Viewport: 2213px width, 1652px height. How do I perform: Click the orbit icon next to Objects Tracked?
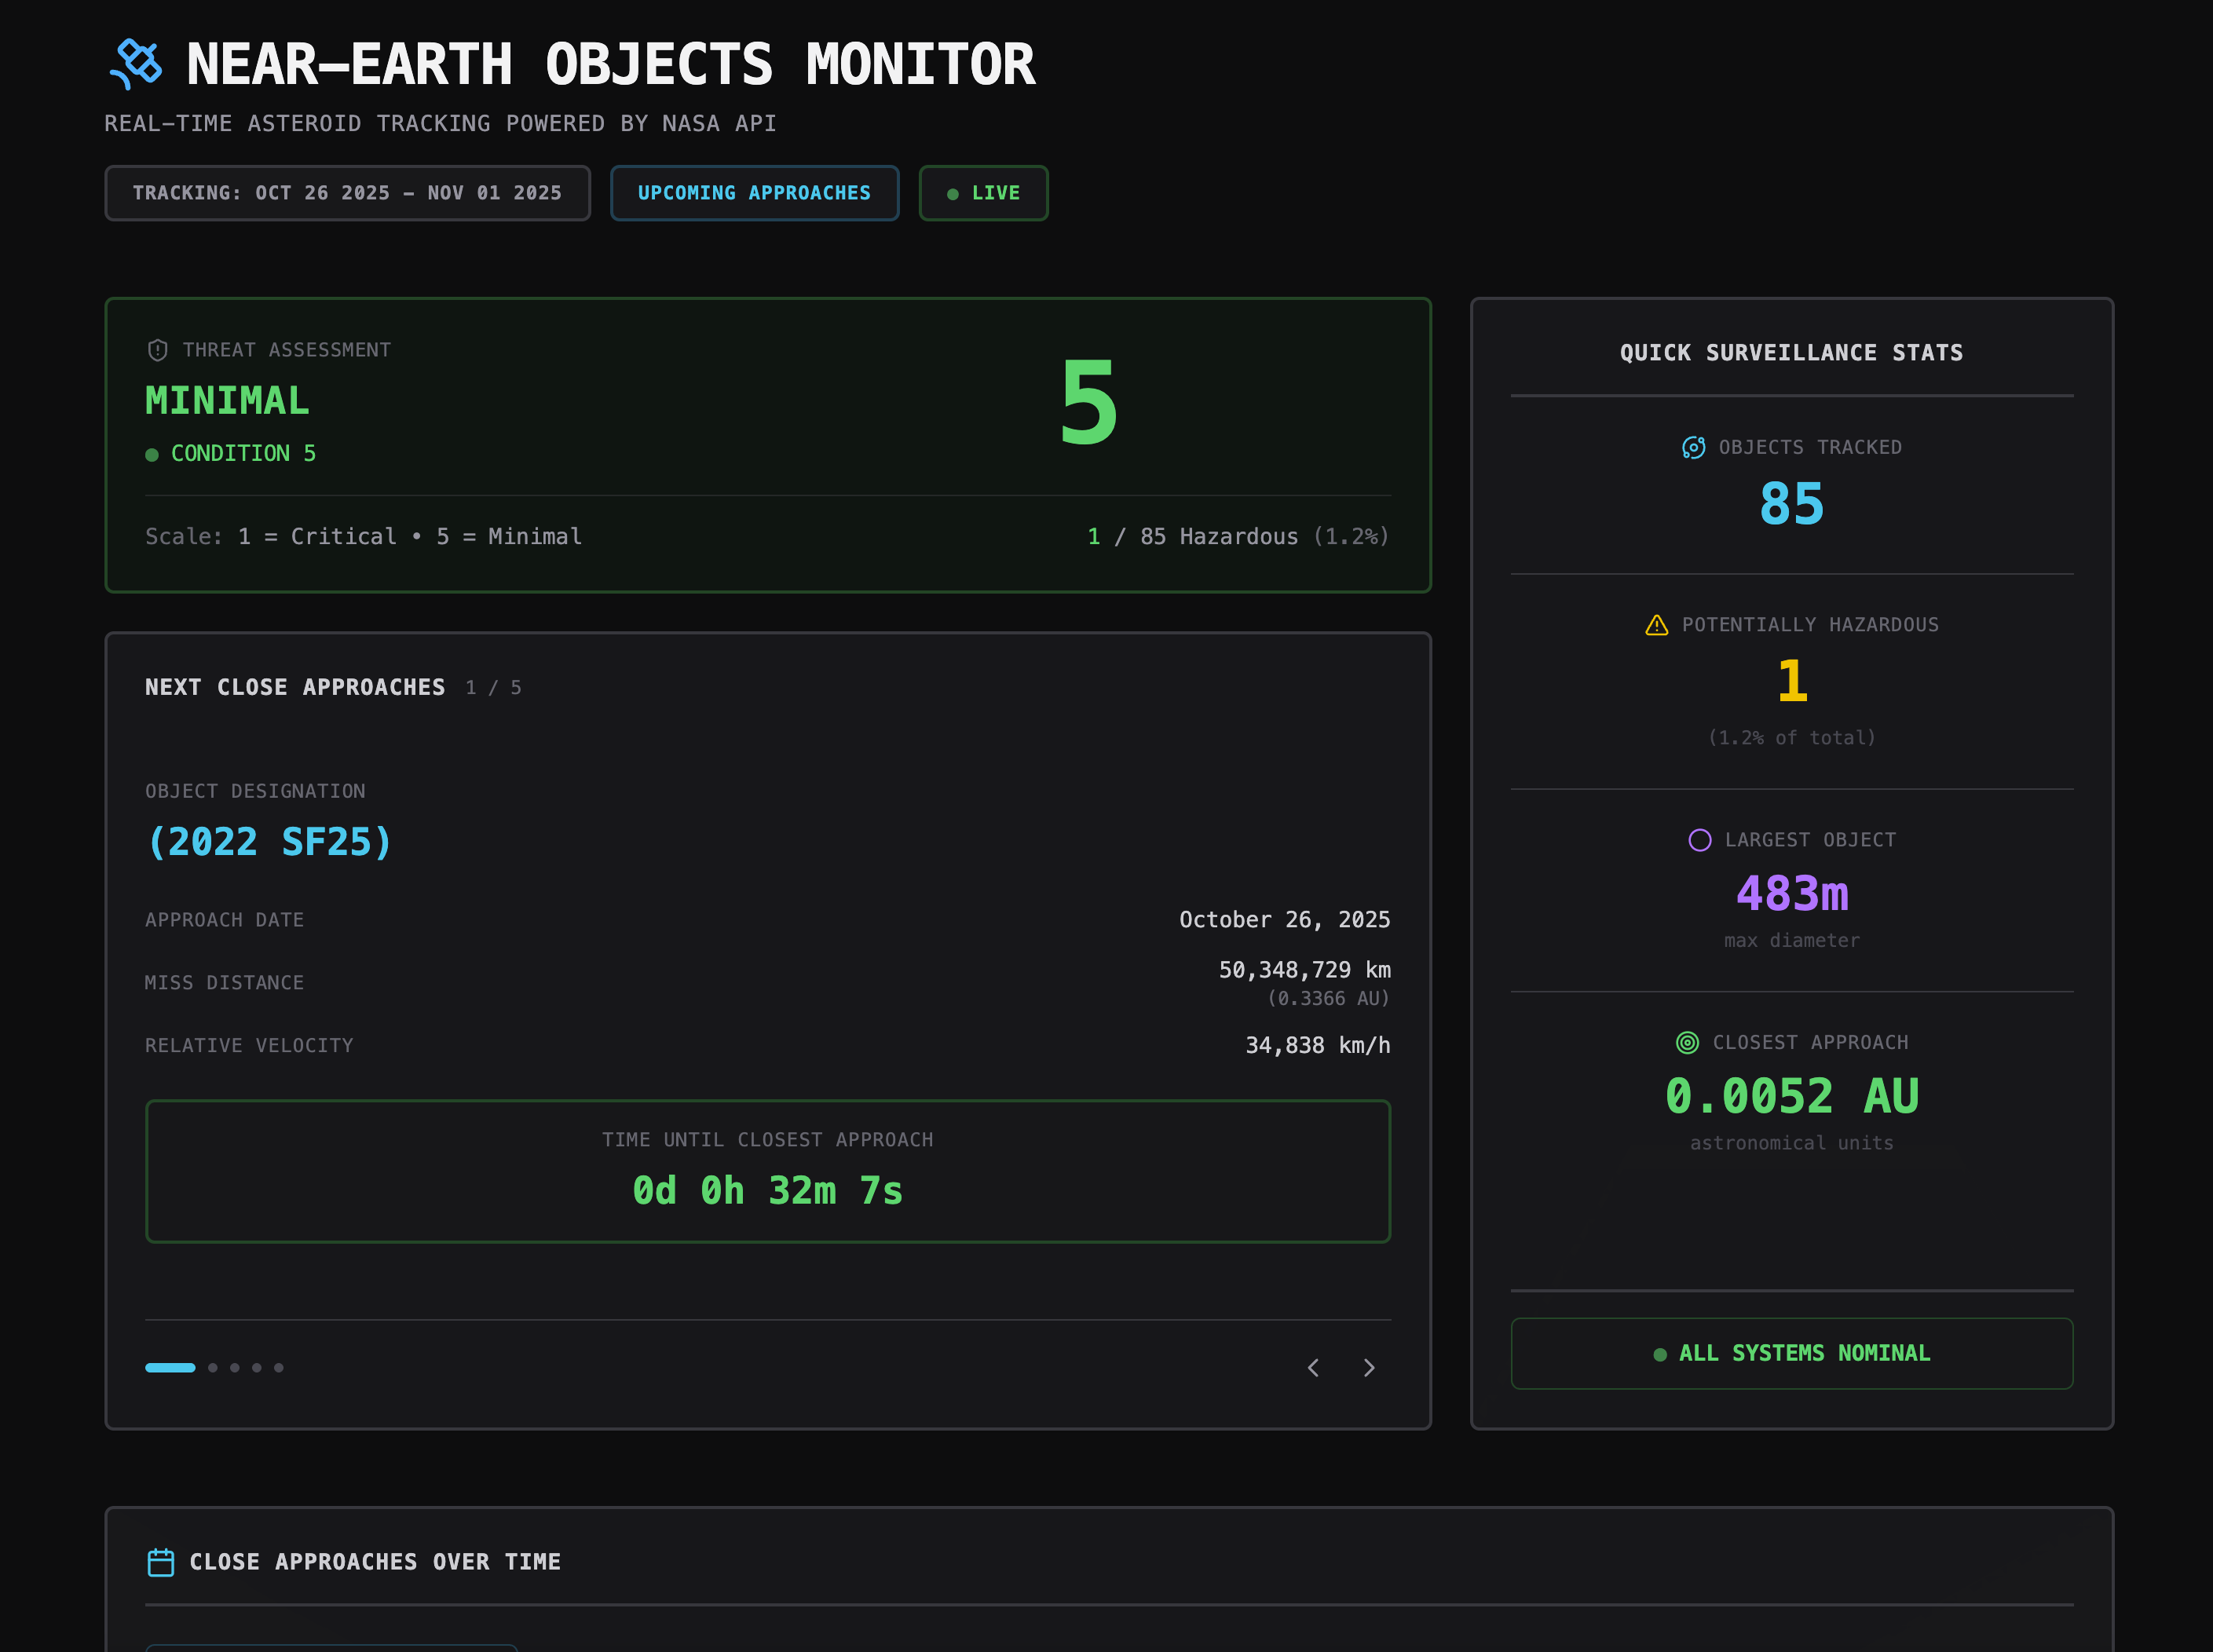click(x=1693, y=447)
